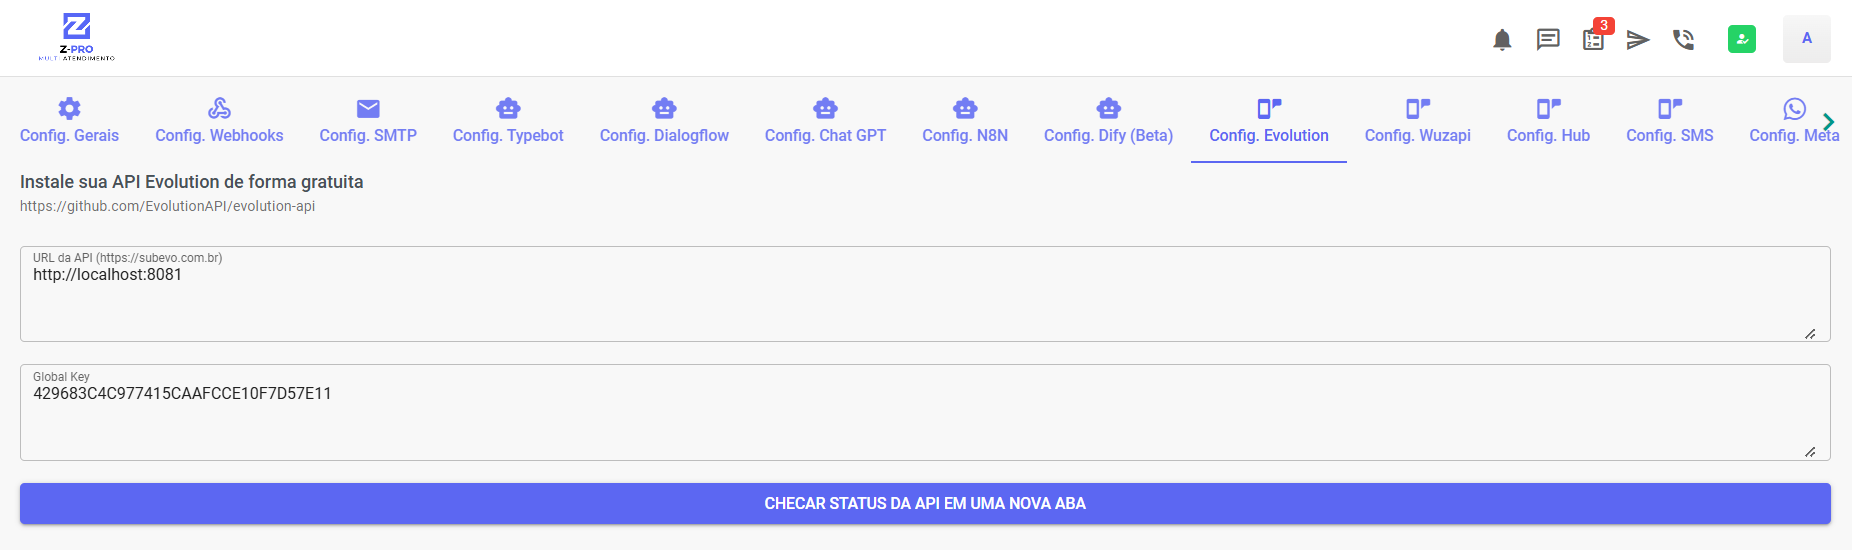Select the Config. Typebot tab

pos(508,121)
